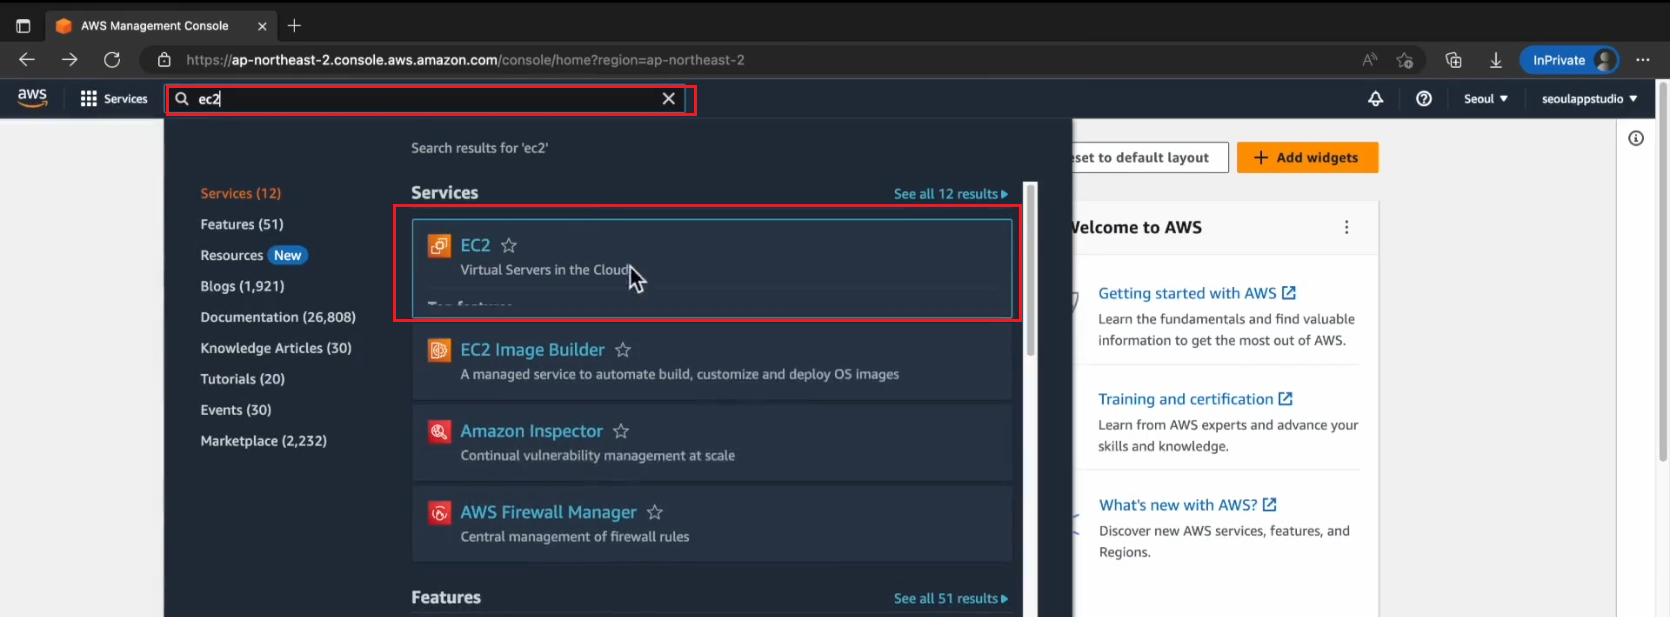Screen dimensions: 1670x617
Task: Open the EC2 service link
Action: coord(475,245)
